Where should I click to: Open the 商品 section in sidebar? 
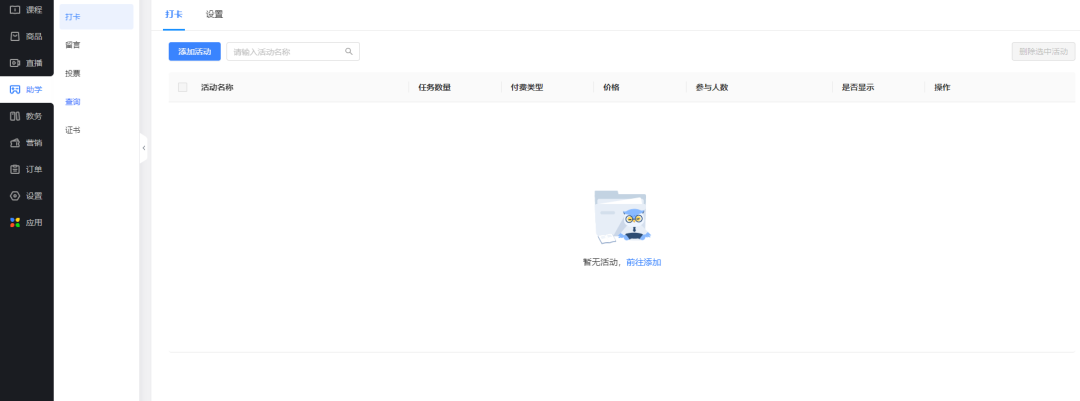pos(26,36)
